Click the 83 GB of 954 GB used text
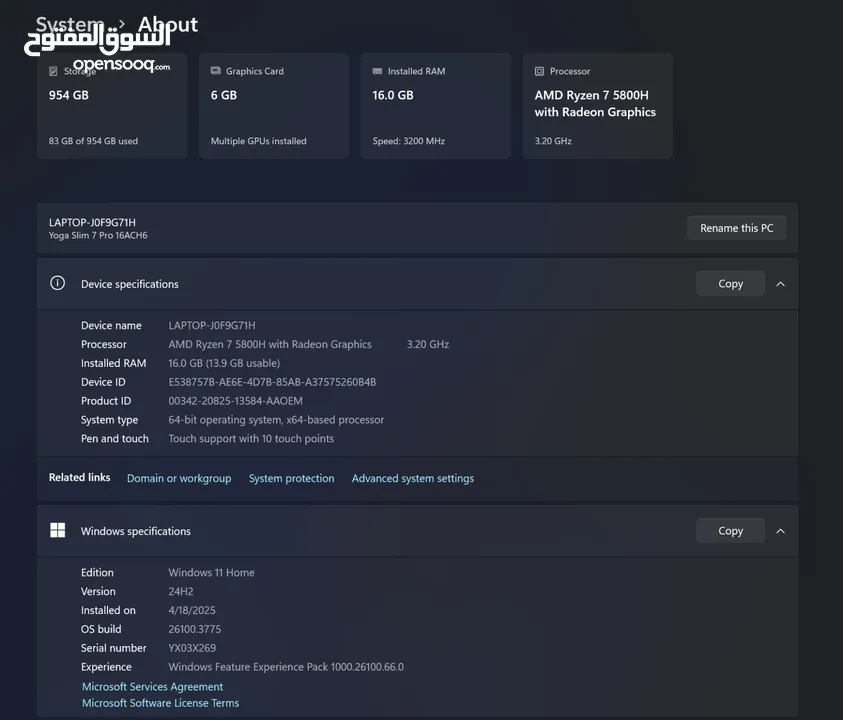The height and width of the screenshot is (720, 843). coord(93,141)
